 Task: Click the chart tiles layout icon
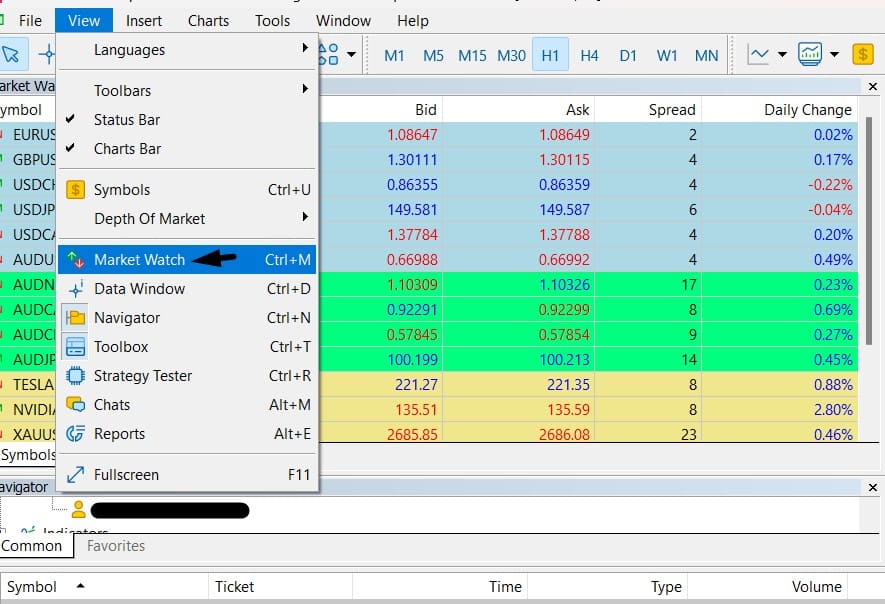pos(329,55)
